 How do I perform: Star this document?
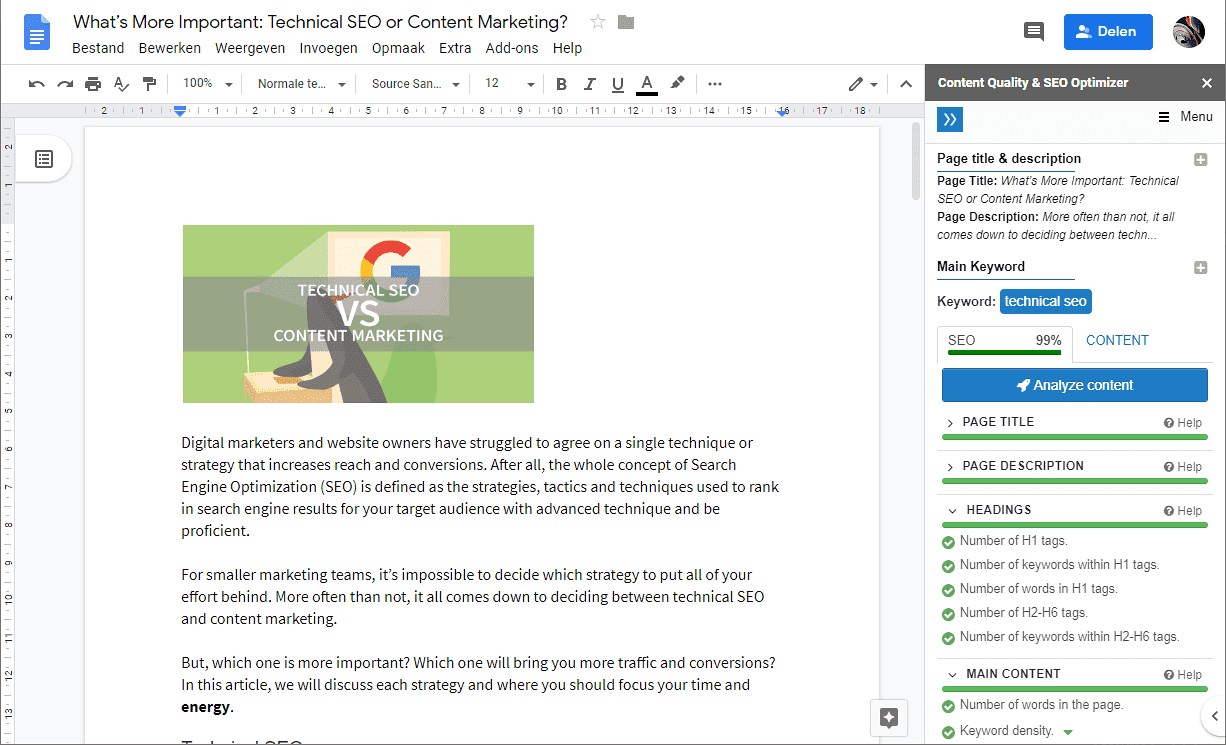(x=598, y=22)
